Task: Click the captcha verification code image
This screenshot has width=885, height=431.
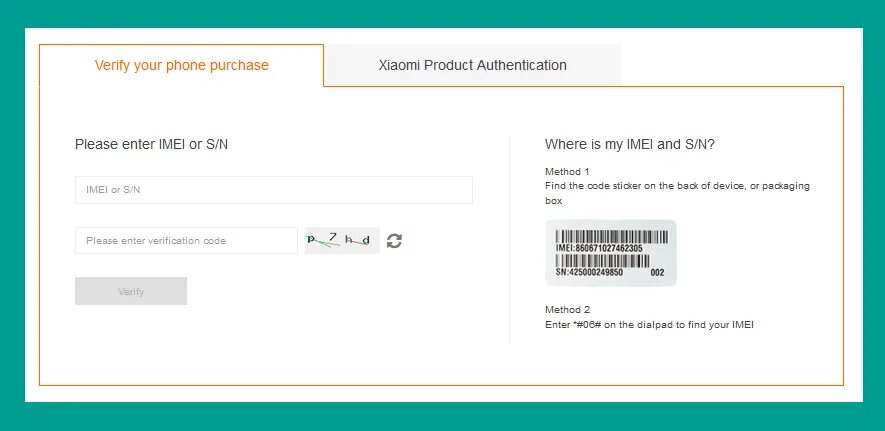Action: pos(342,241)
